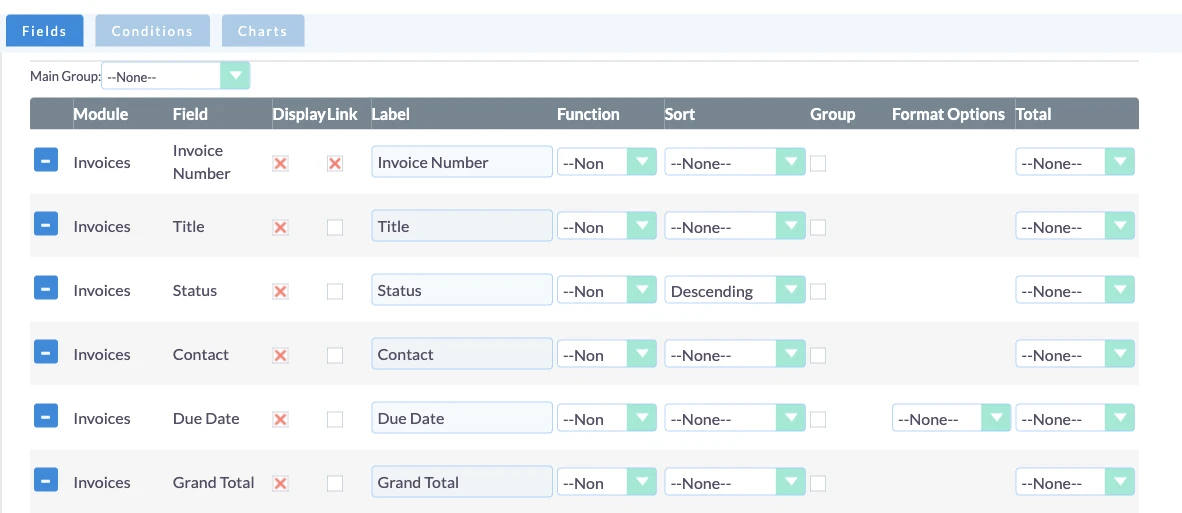The image size is (1182, 513).
Task: Open Total dropdown for Grand Total row
Action: 1075,483
